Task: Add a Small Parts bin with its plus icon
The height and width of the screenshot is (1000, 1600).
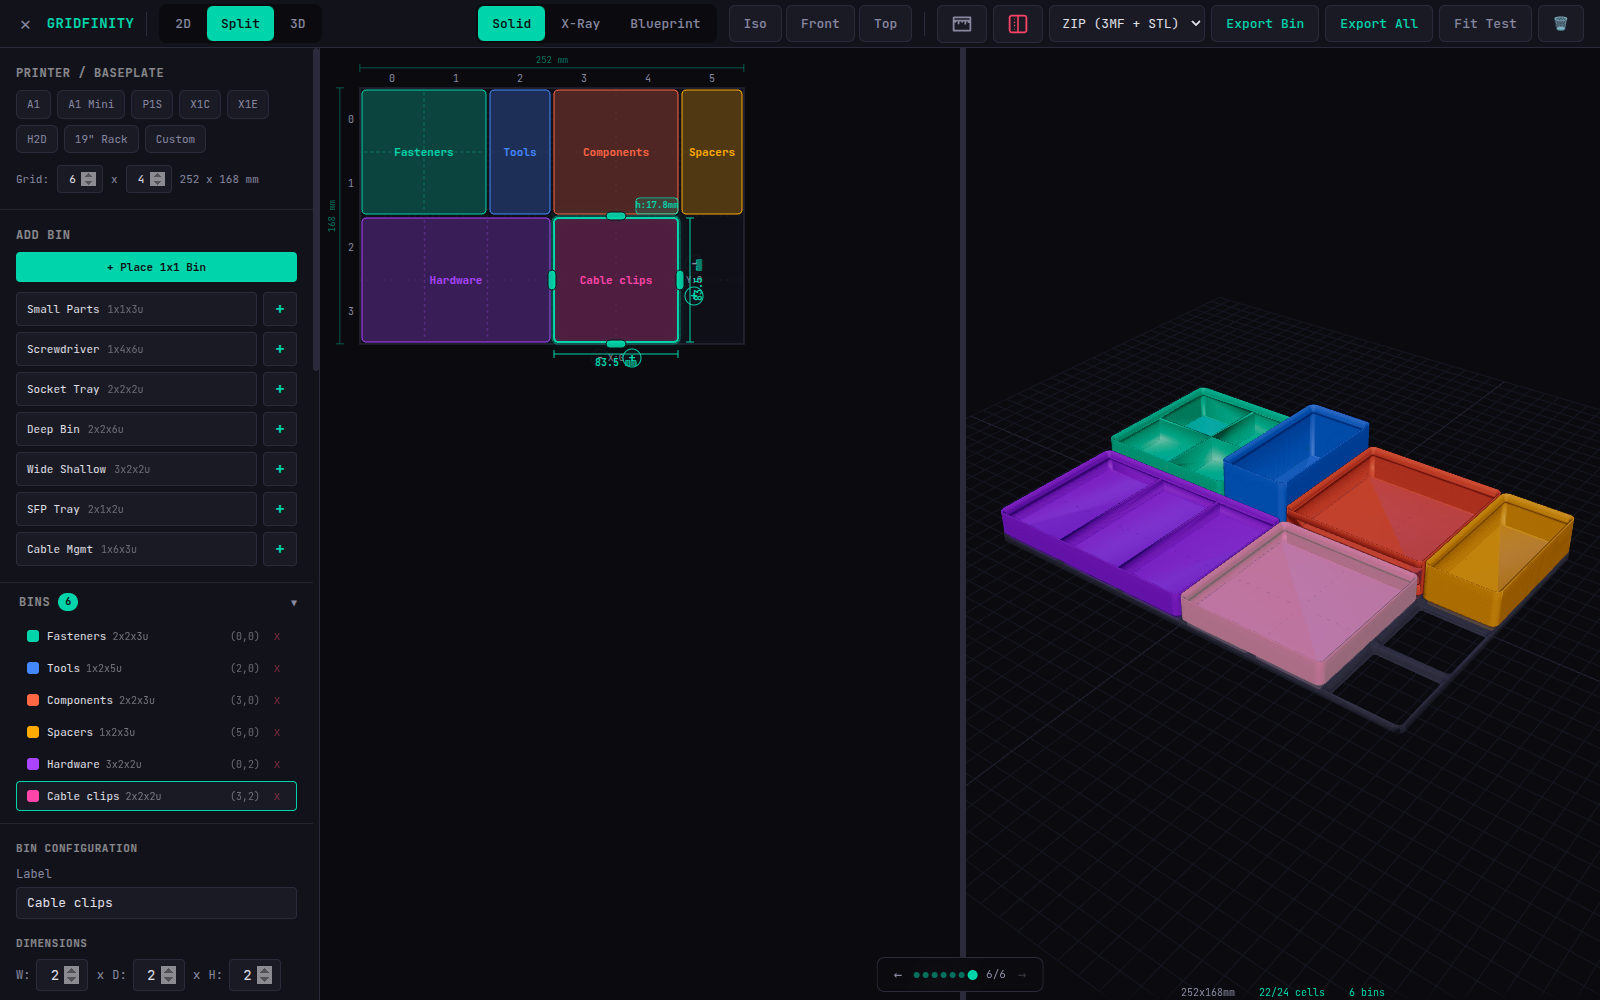Action: coord(280,309)
